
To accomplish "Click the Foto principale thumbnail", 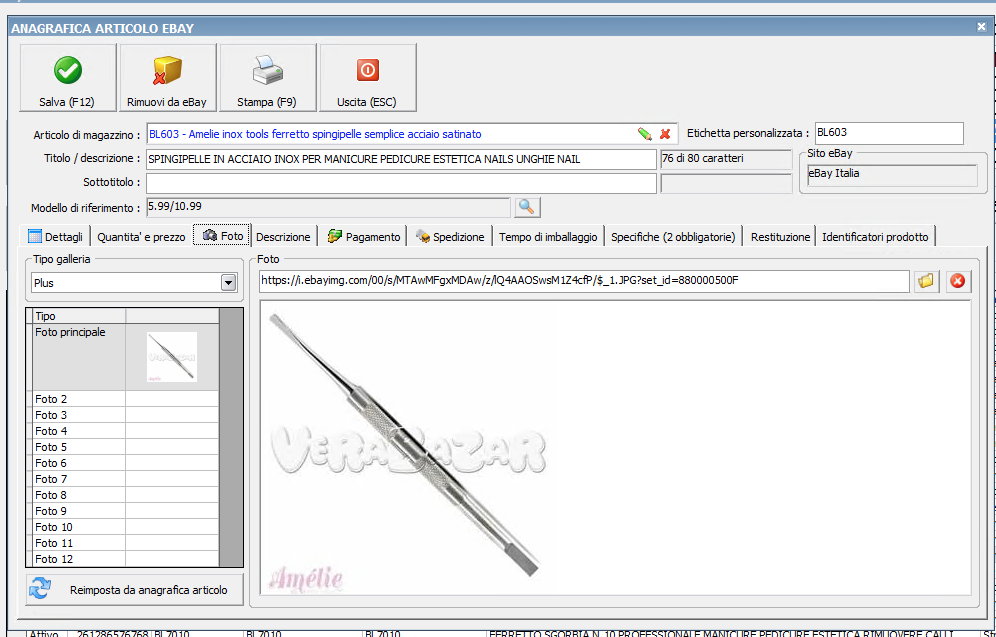I will [172, 357].
